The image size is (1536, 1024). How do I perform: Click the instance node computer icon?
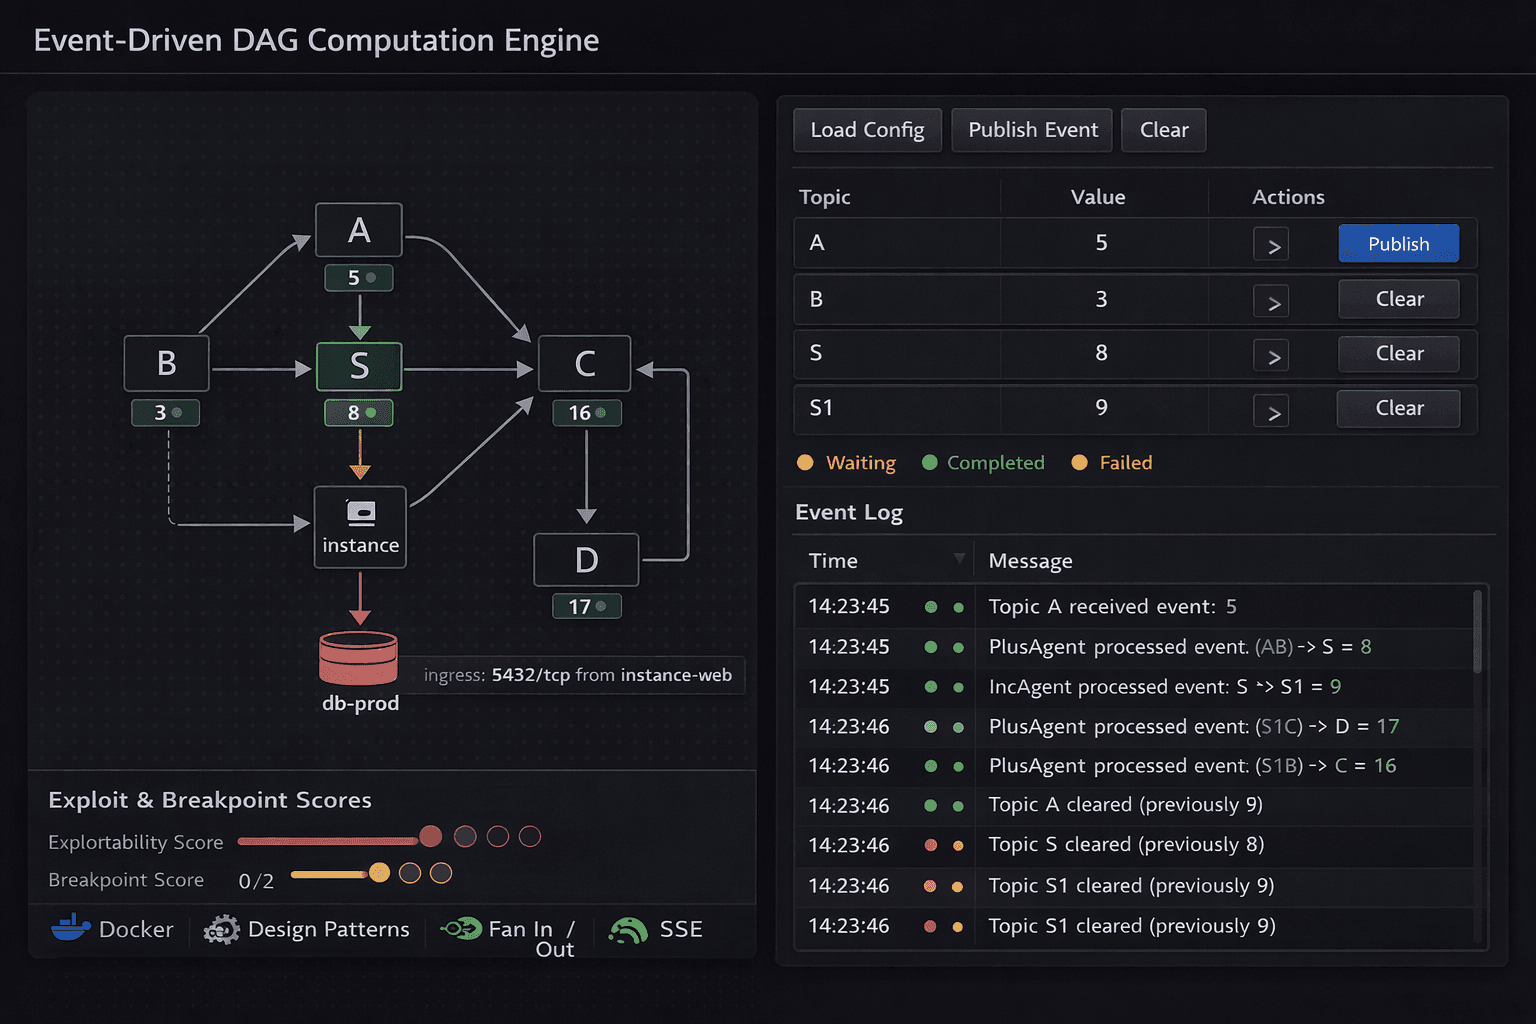pos(359,512)
